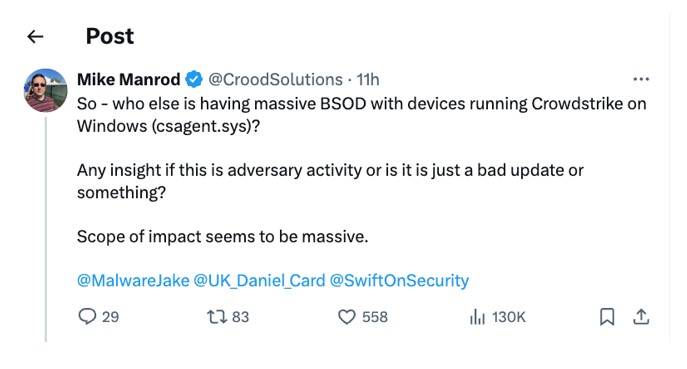Click the blue verified badge
The height and width of the screenshot is (369, 687).
[x=194, y=79]
